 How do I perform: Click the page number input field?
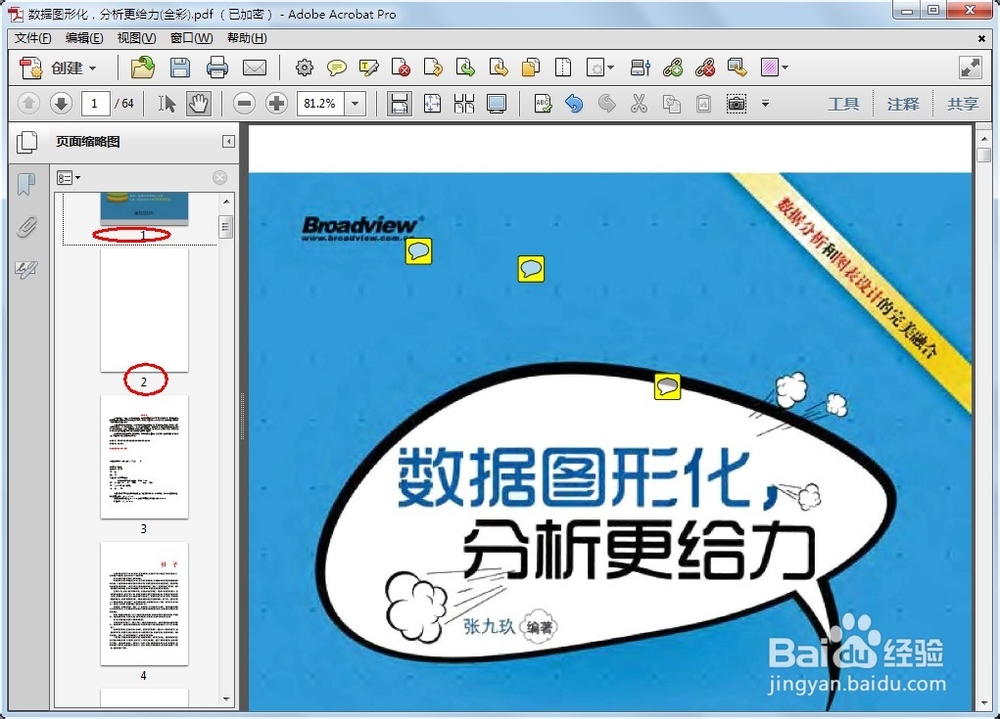click(96, 103)
